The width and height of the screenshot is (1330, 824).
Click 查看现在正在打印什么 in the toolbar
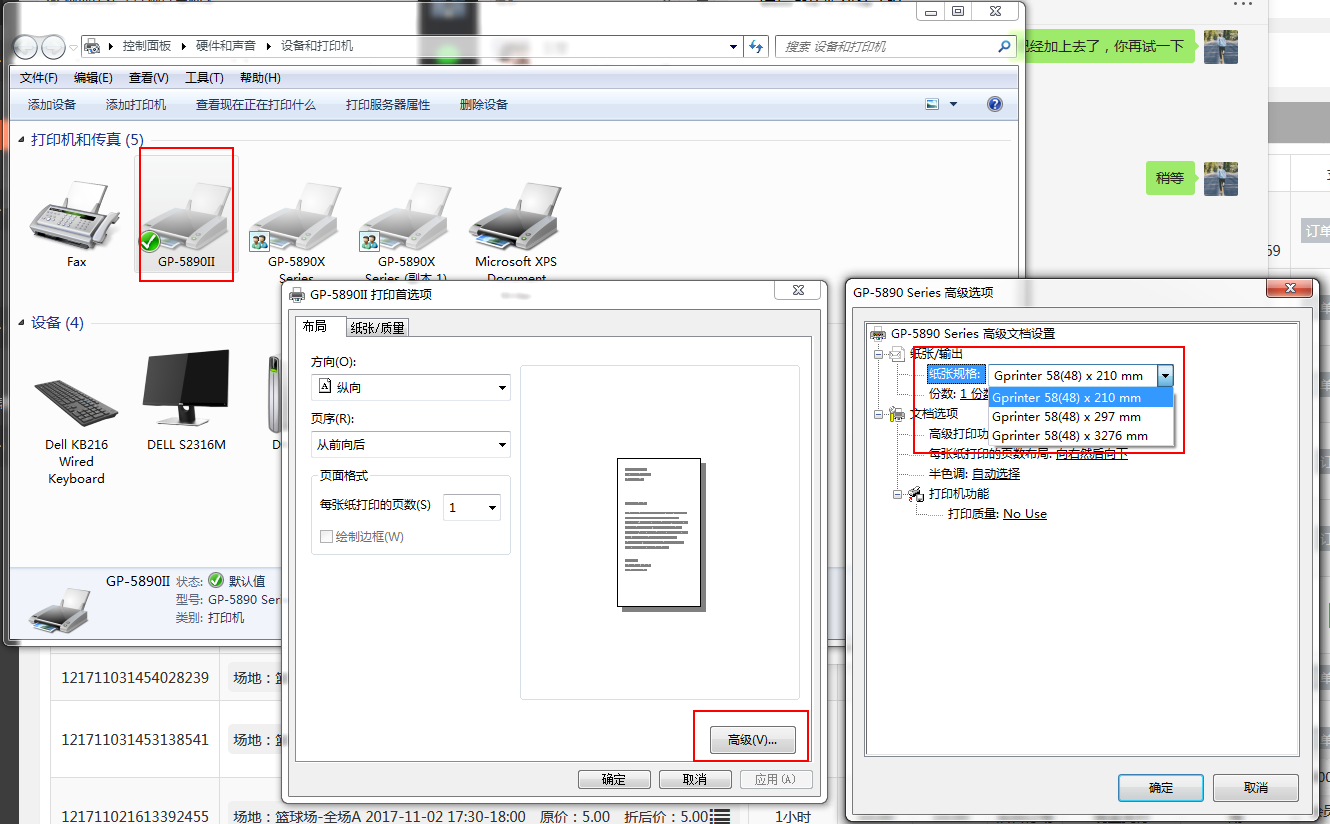tap(256, 104)
